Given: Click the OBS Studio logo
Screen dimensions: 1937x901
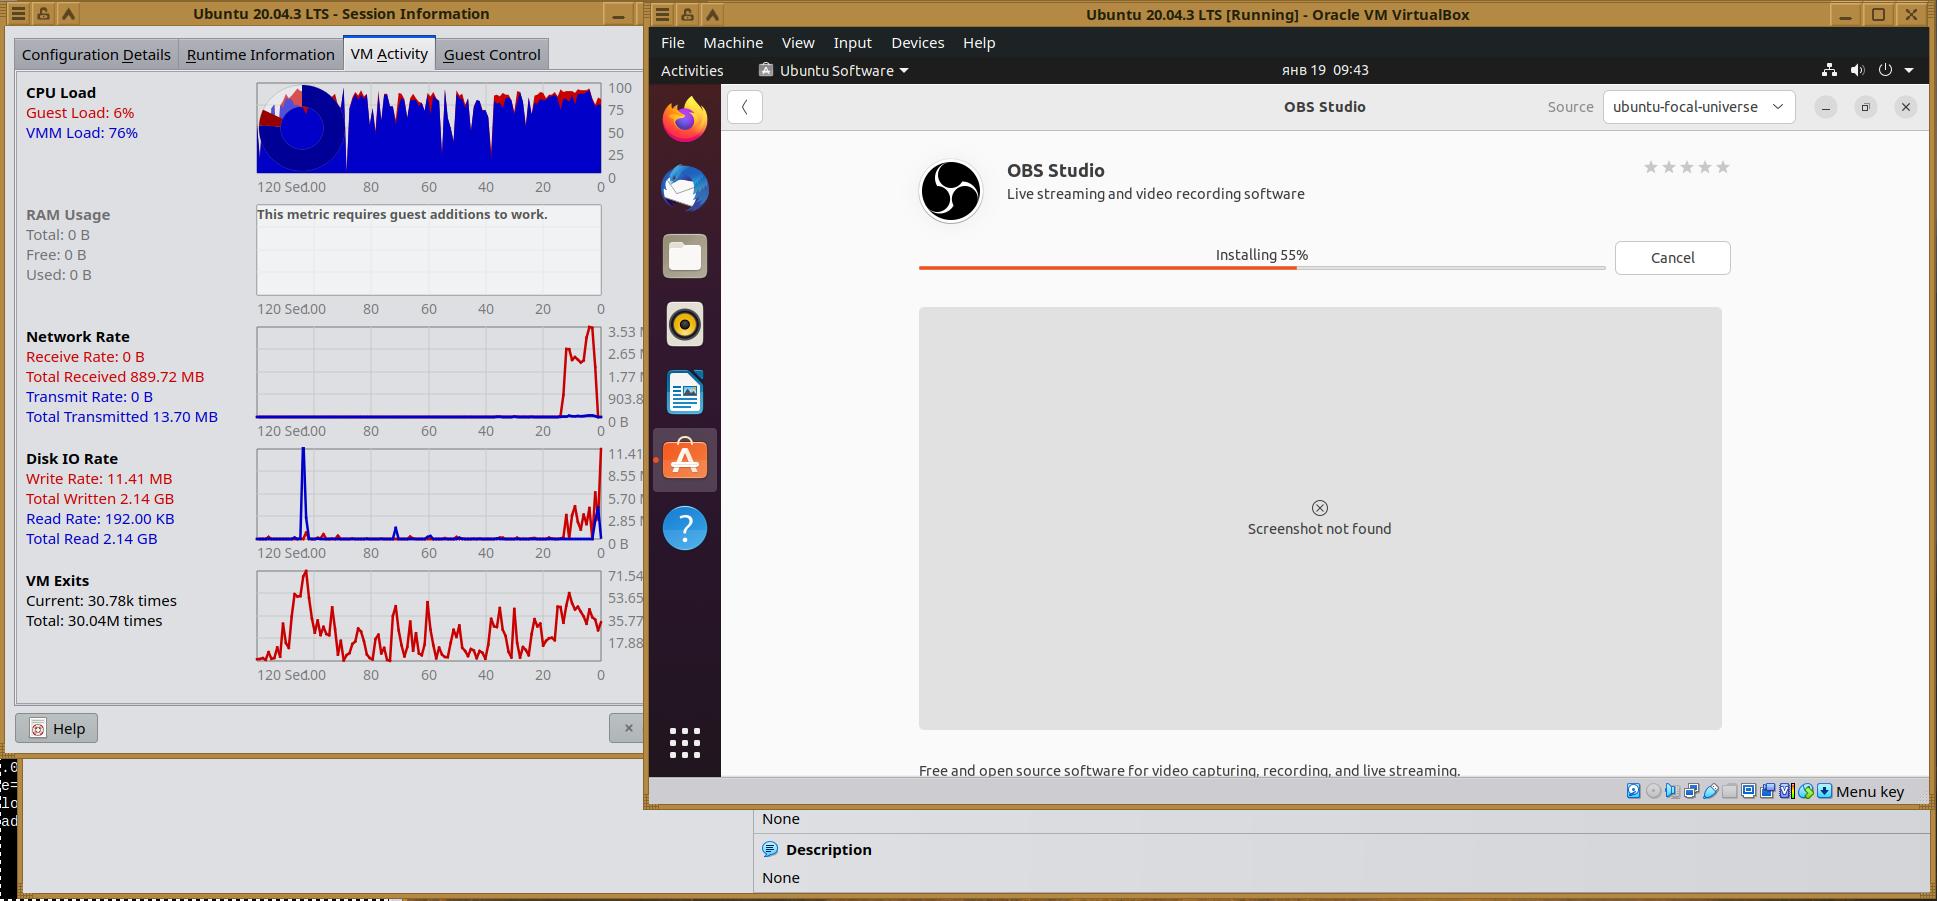Looking at the screenshot, I should [x=950, y=191].
